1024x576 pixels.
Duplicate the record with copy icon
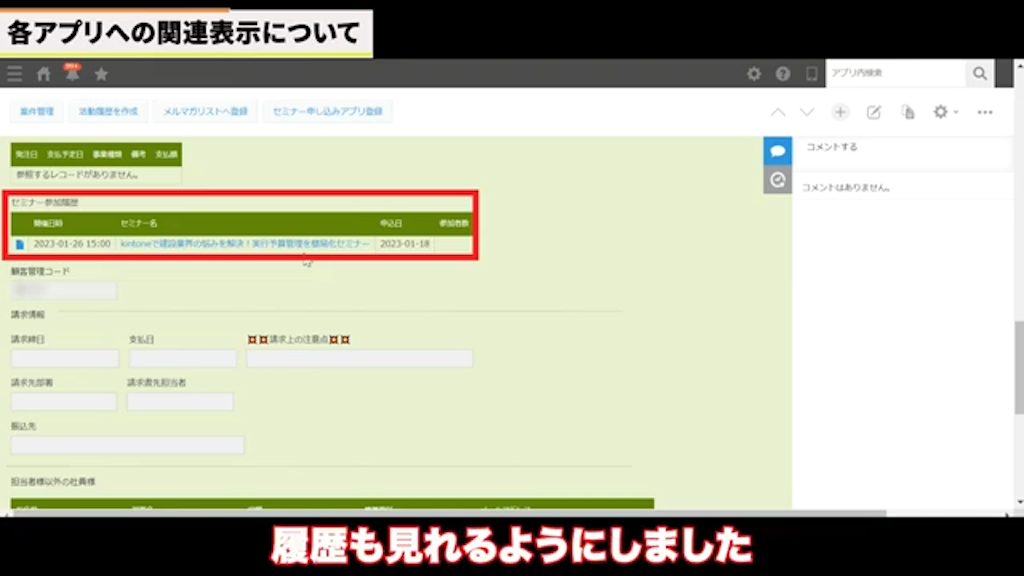pos(907,112)
